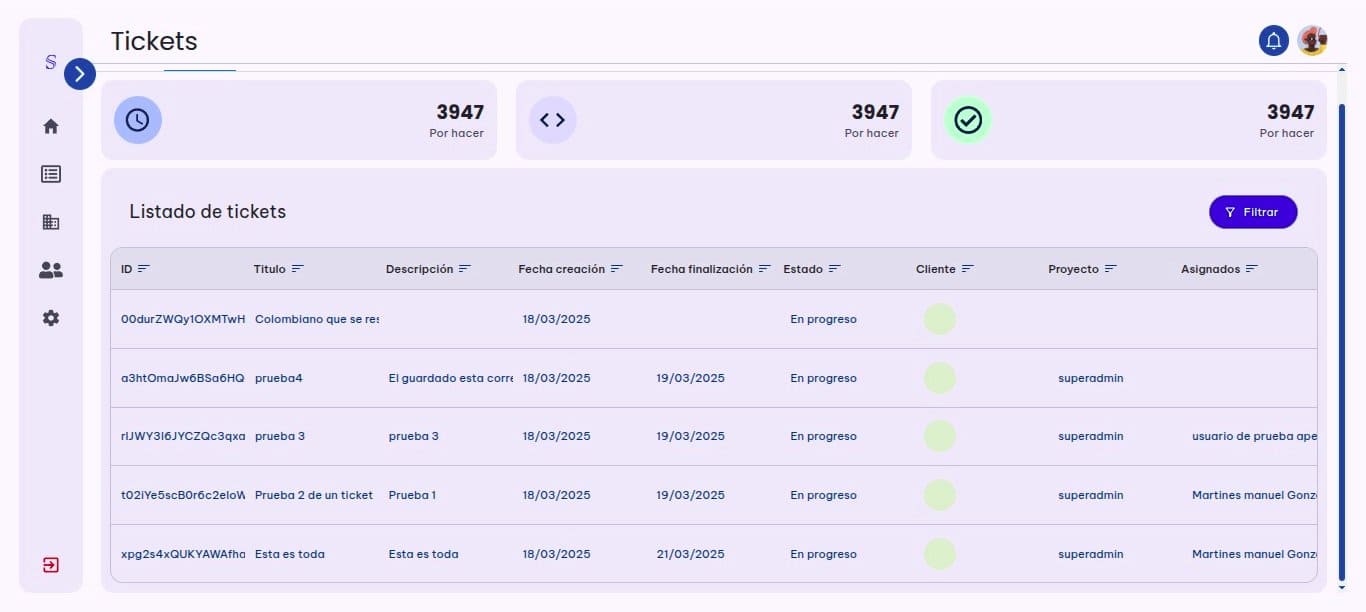Expand the sidebar with chevron button

[x=80, y=74]
